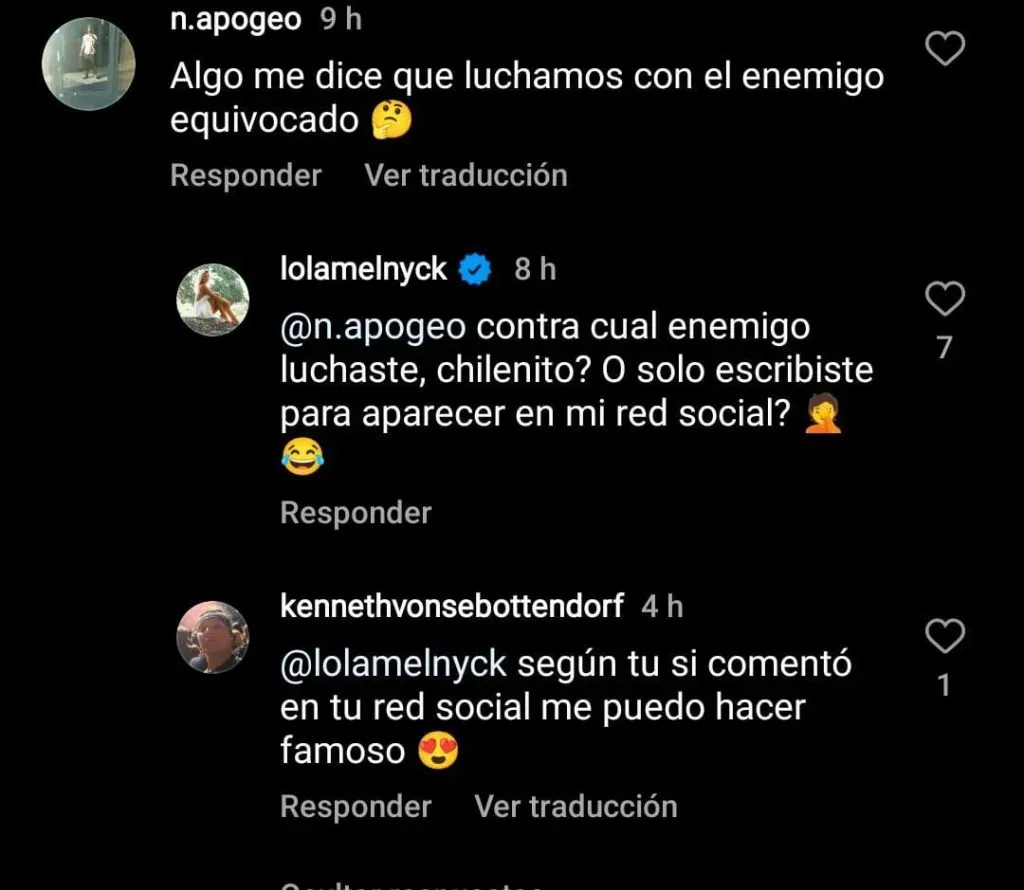View translation of kennethvonsebottendorf's reply
1024x890 pixels.
tap(575, 806)
